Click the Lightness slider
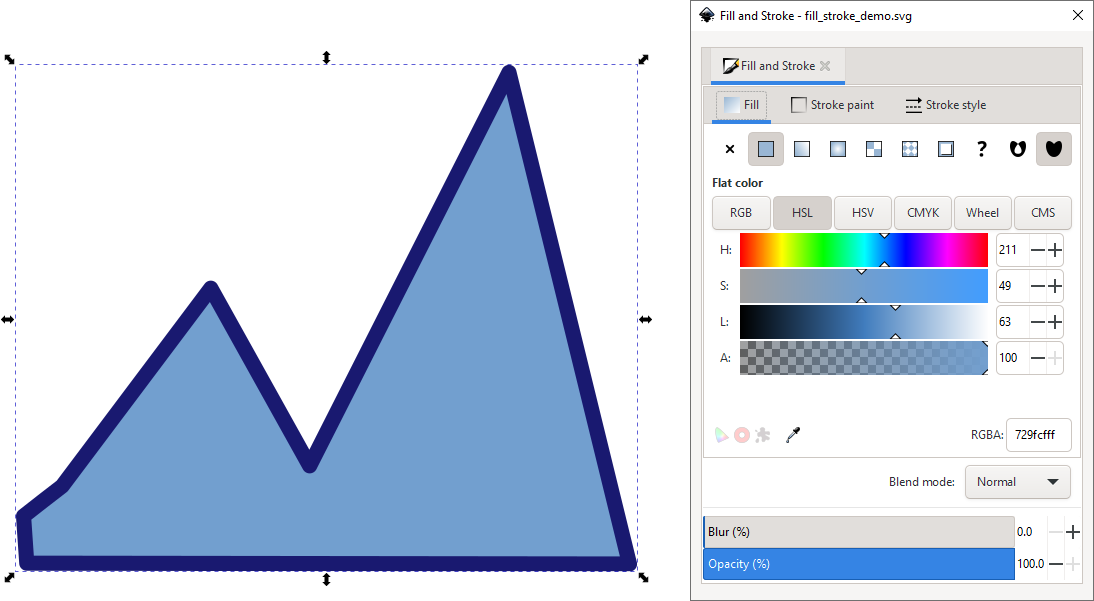Screen dimensions: 1094x601 [x=864, y=322]
